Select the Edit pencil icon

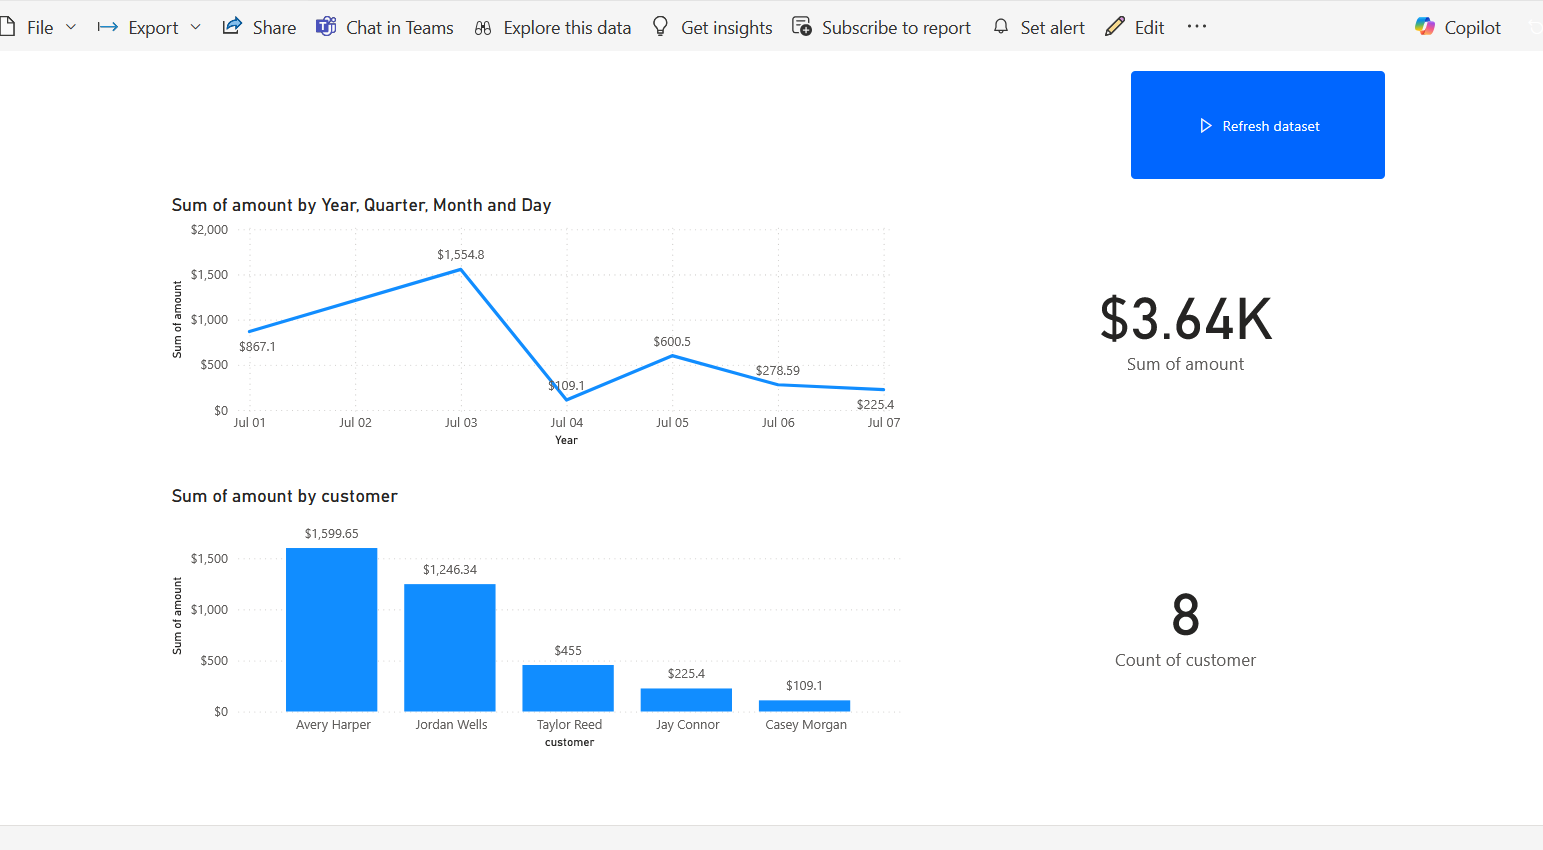pyautogui.click(x=1112, y=27)
